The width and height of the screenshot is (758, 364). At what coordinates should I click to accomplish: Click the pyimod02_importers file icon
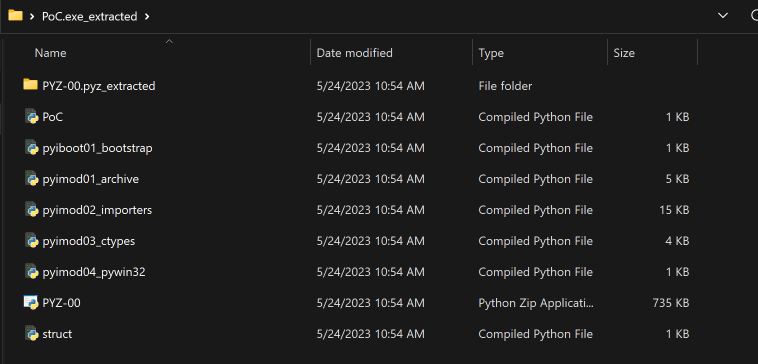click(x=31, y=209)
